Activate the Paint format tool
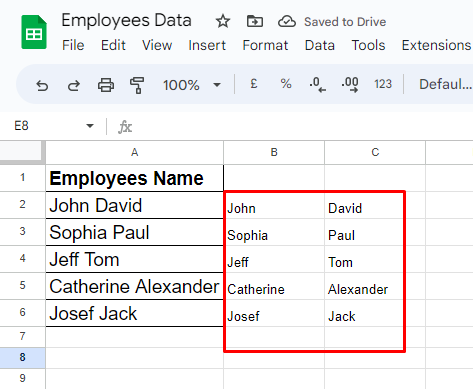This screenshot has width=473, height=389. pyautogui.click(x=137, y=85)
